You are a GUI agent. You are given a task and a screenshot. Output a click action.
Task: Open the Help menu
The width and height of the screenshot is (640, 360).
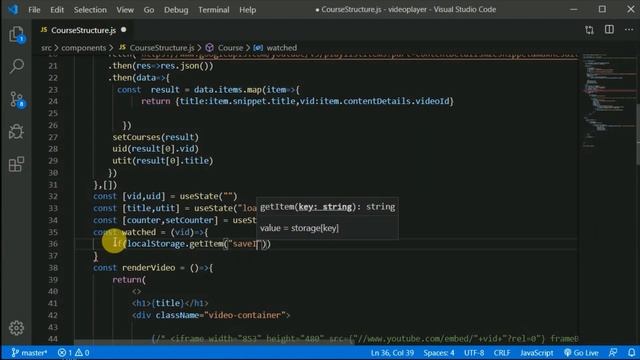[x=247, y=9]
